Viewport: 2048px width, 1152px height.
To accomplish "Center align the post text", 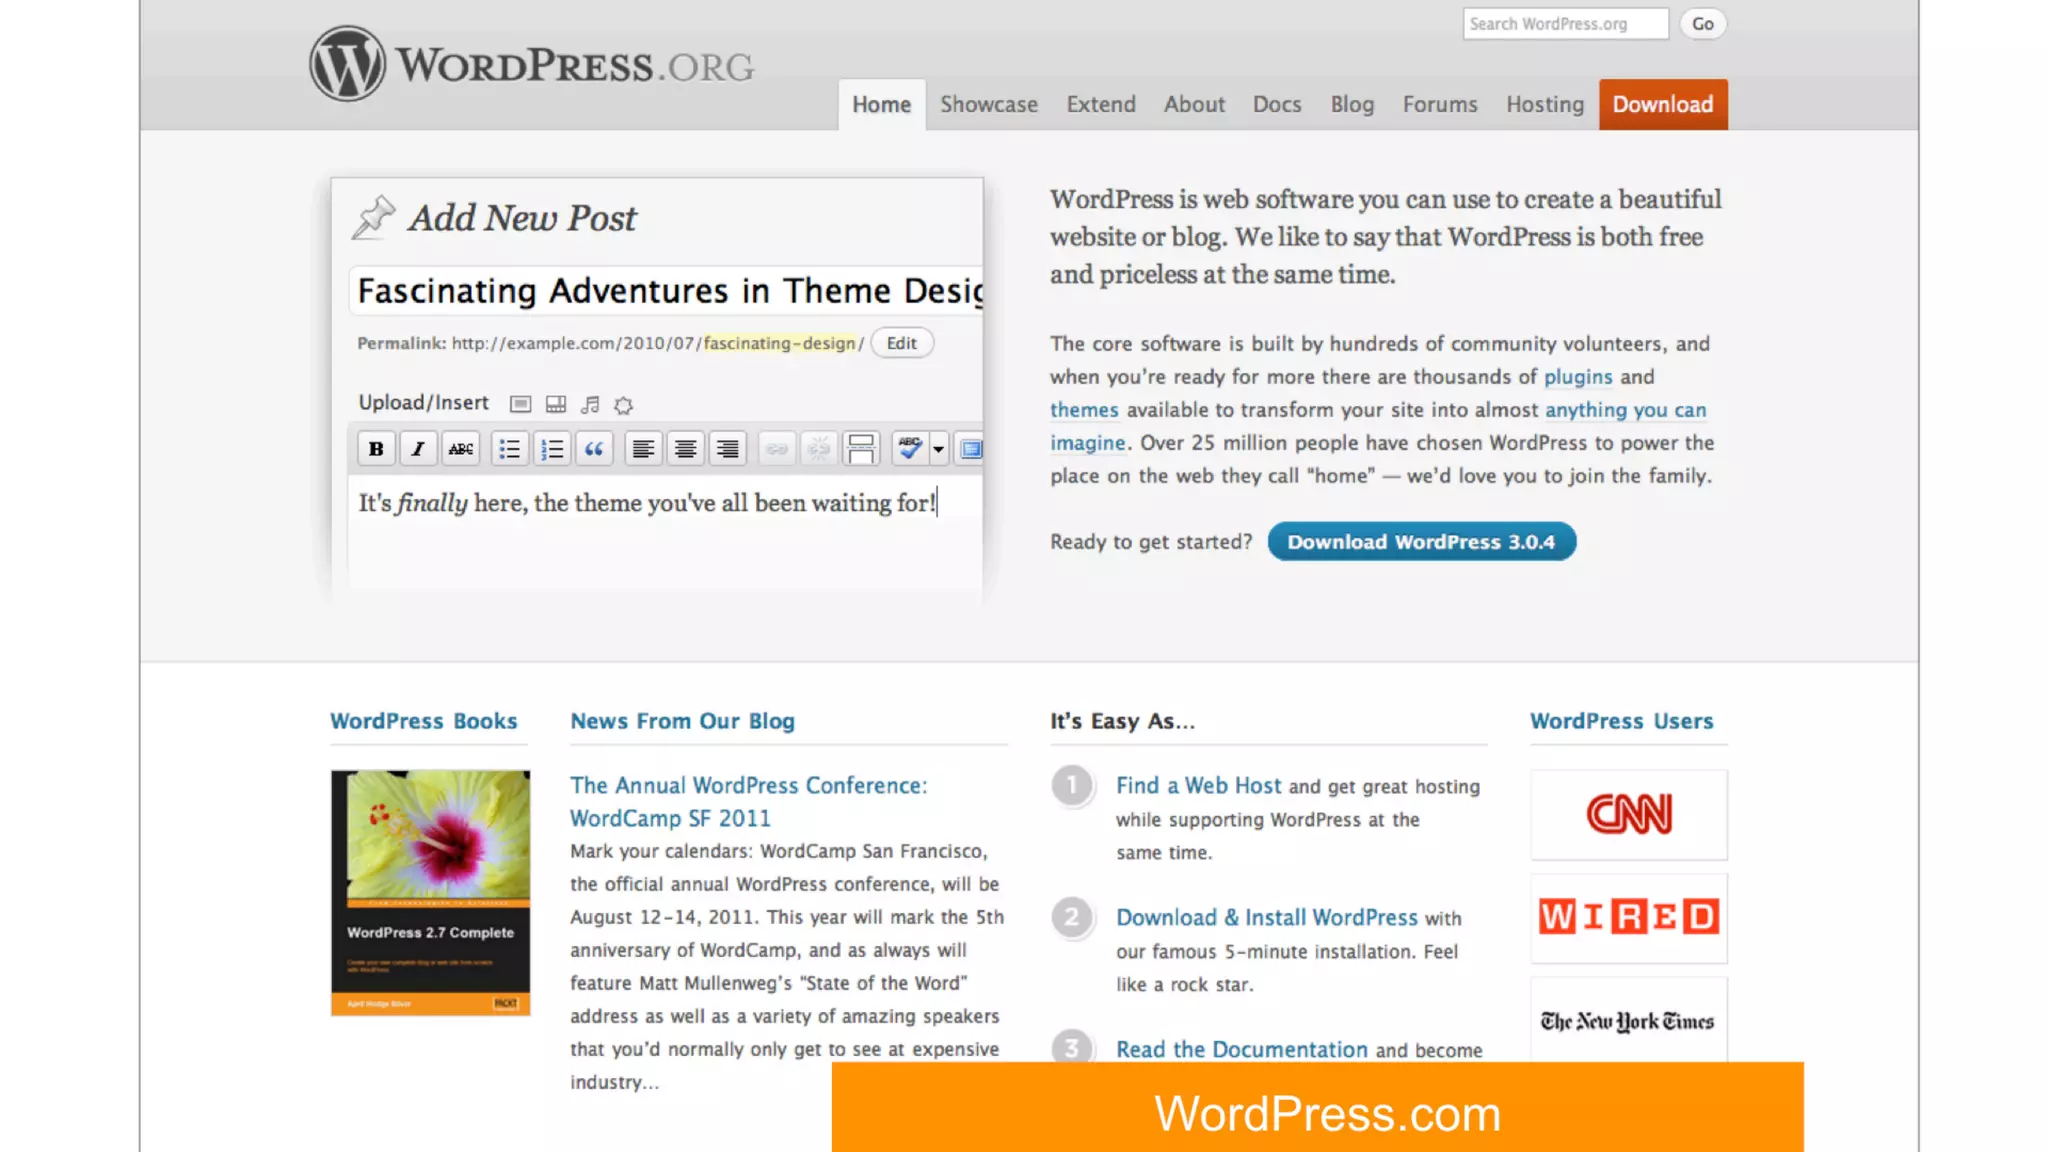I will 685,449.
